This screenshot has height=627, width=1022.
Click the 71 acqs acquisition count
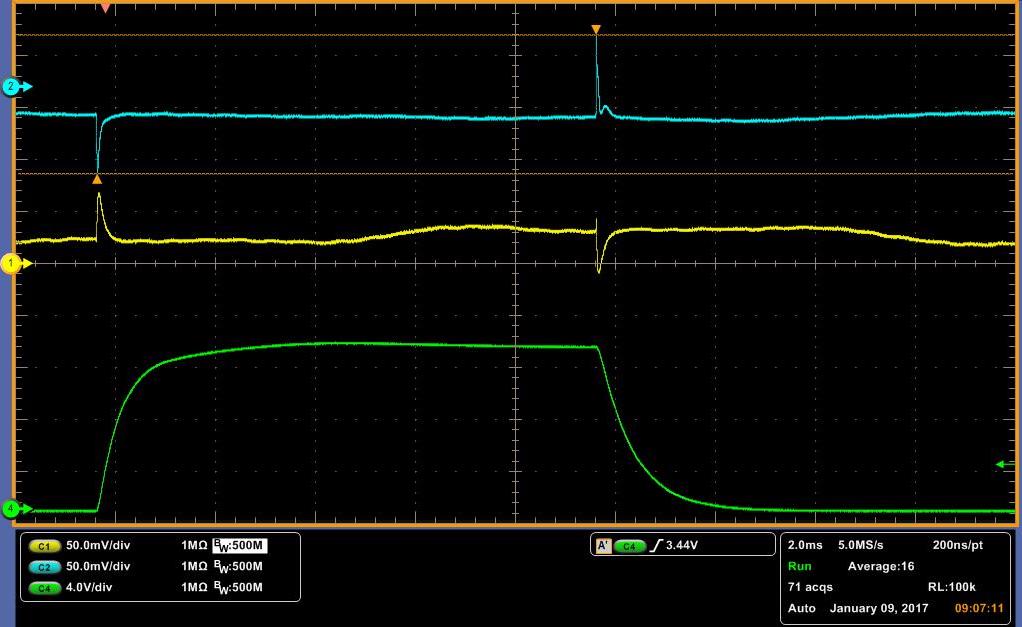(x=810, y=587)
